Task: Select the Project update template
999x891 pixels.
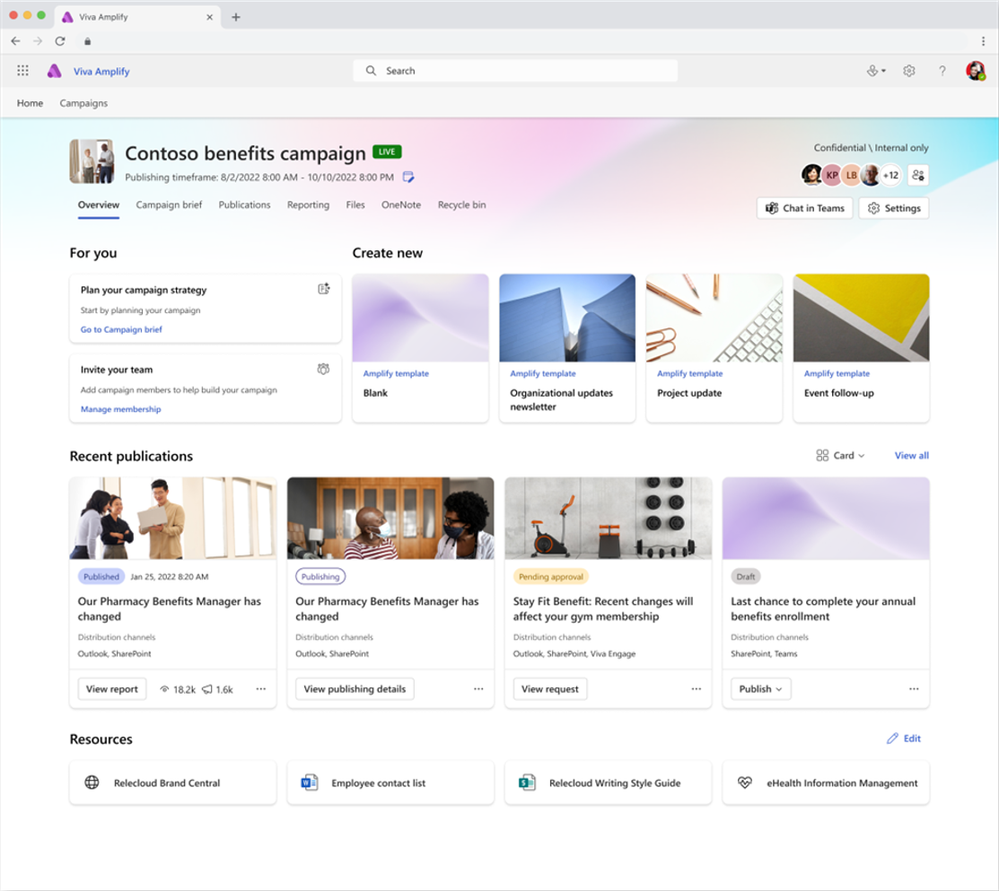Action: (714, 348)
